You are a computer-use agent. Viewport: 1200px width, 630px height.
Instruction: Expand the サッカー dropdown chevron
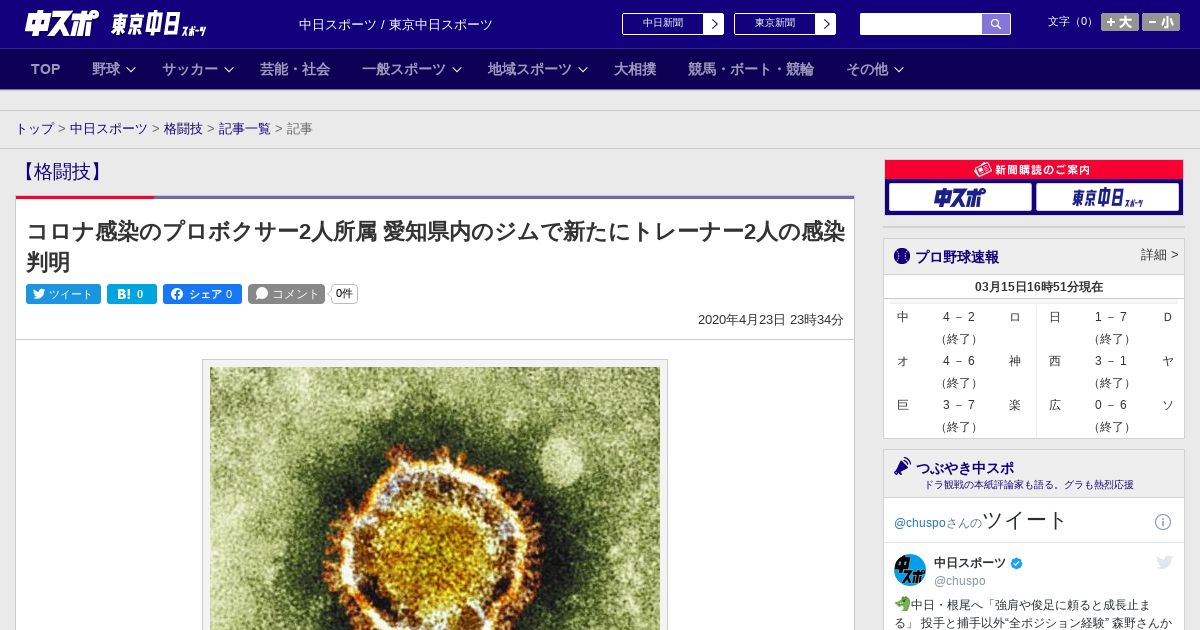(229, 70)
